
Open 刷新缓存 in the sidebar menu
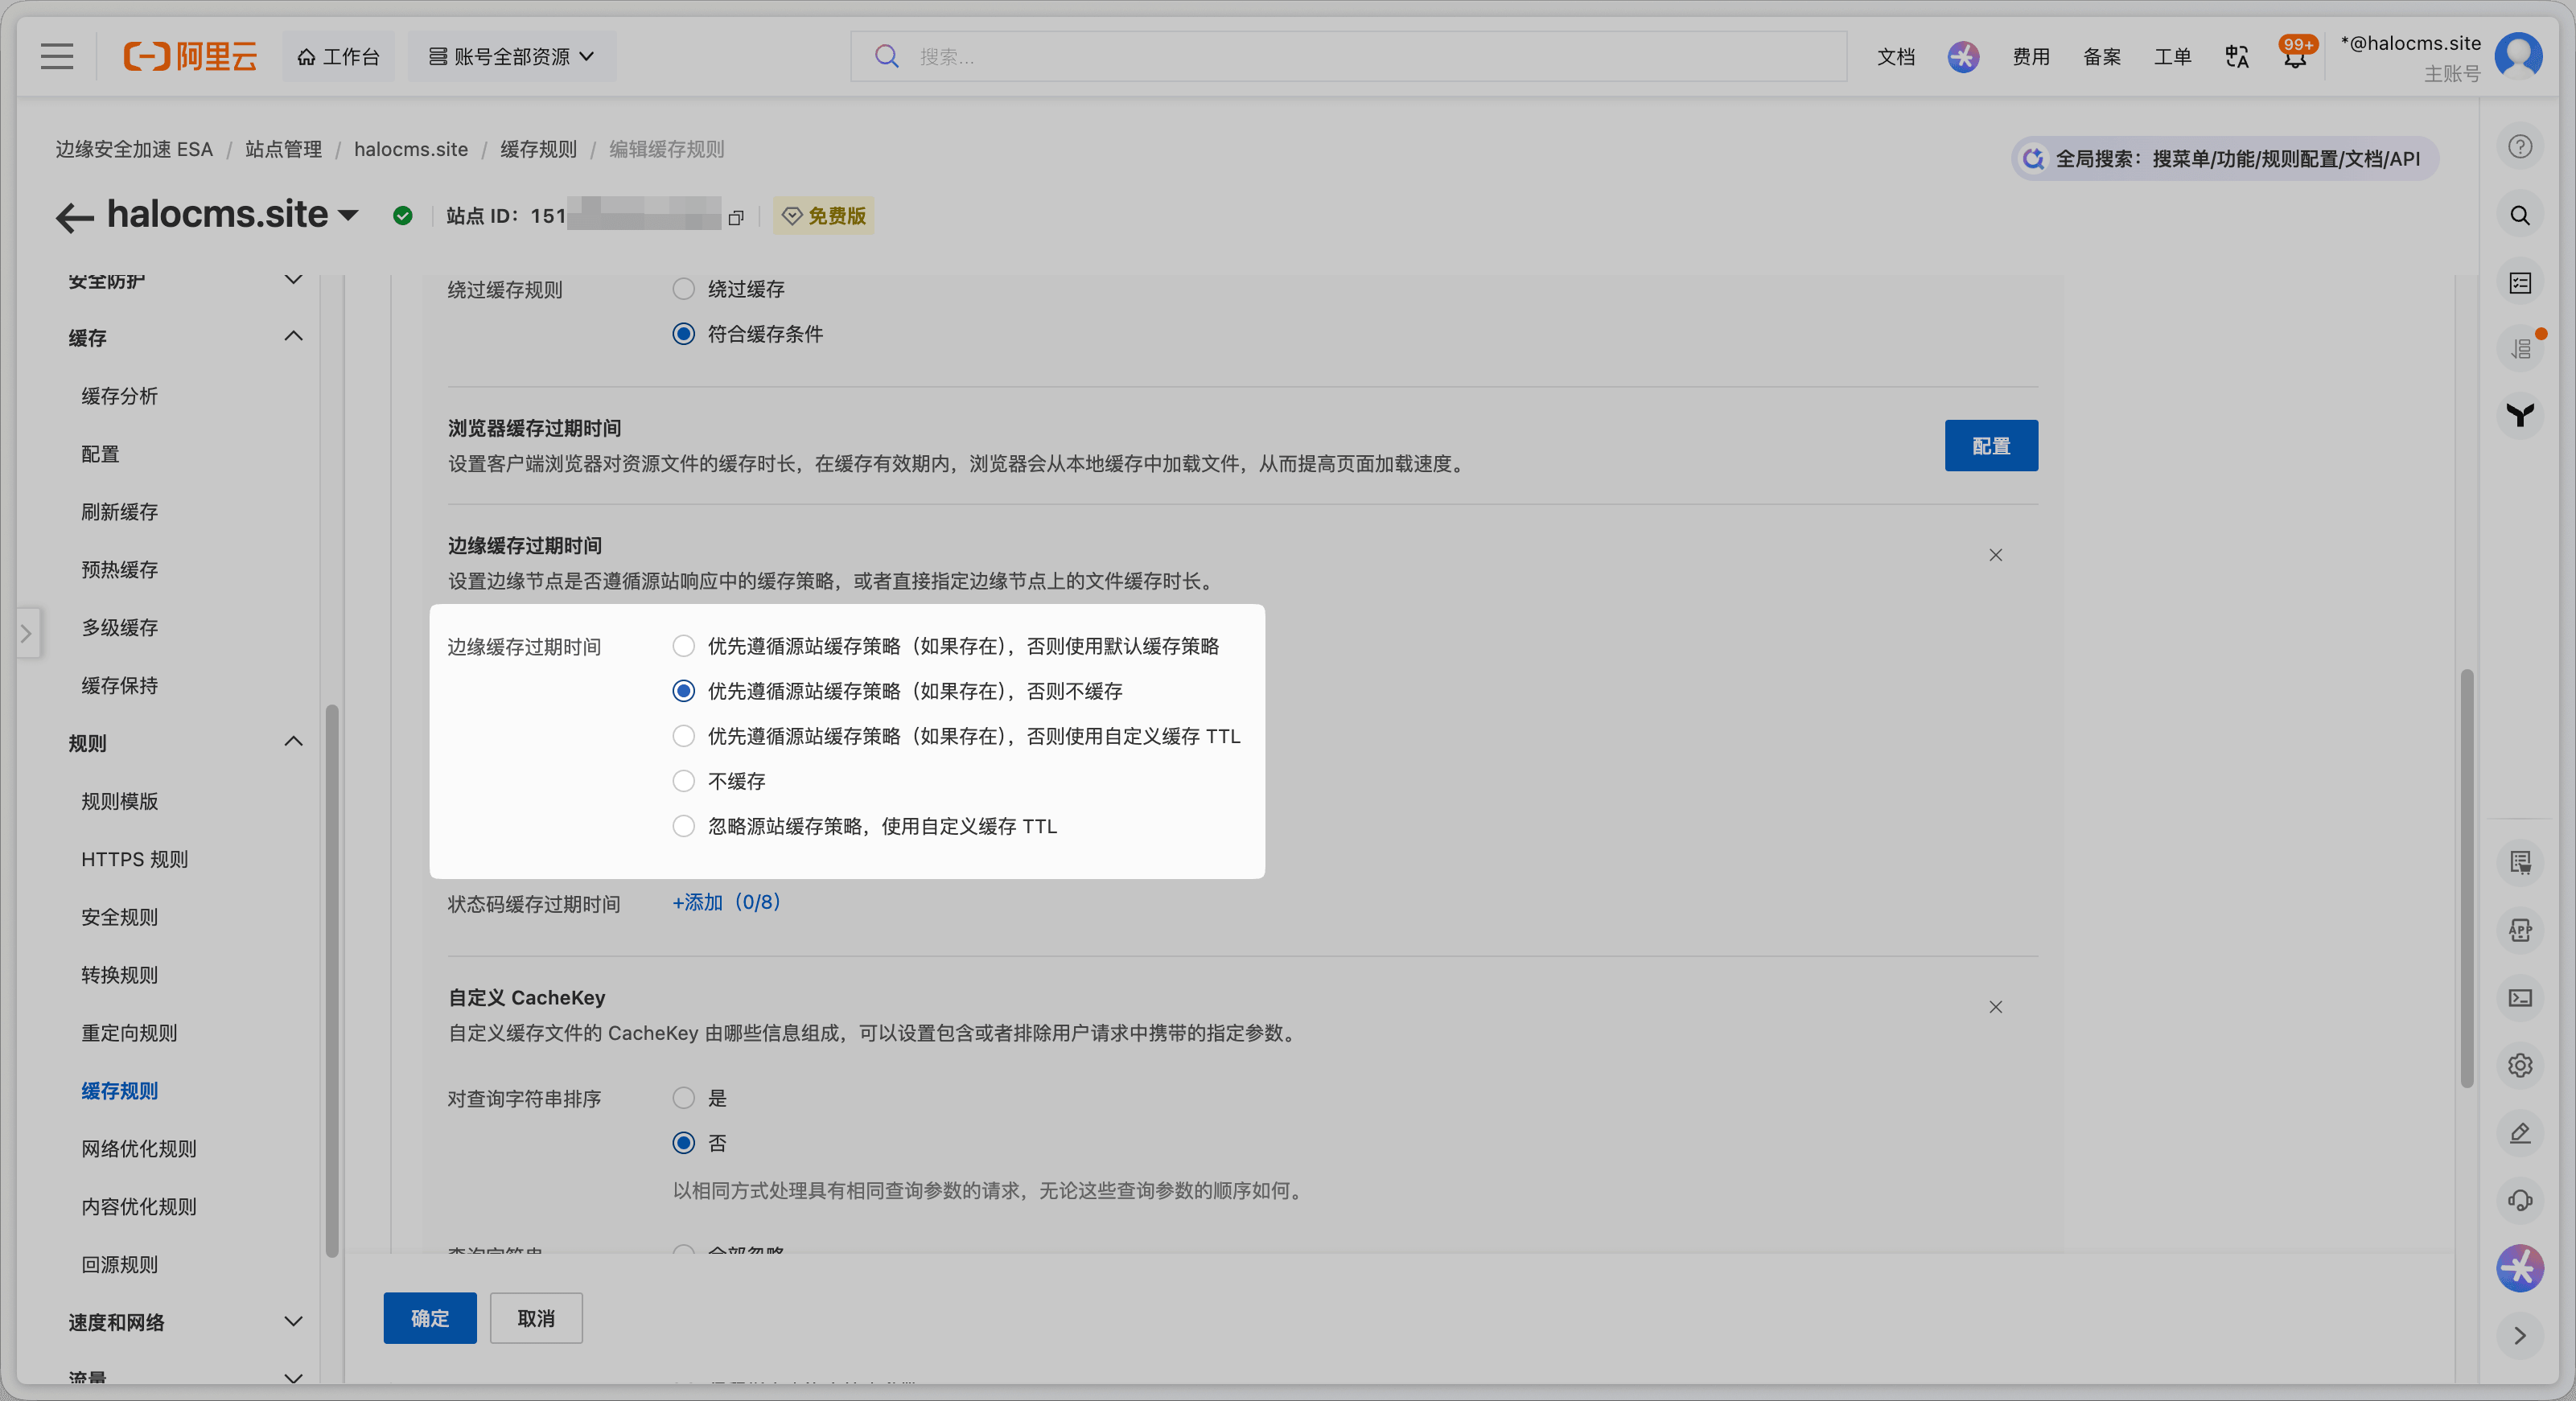pyautogui.click(x=119, y=512)
